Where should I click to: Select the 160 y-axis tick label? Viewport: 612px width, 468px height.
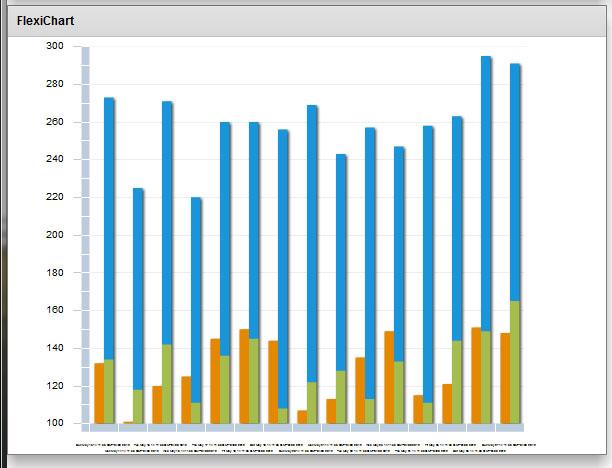coord(54,311)
